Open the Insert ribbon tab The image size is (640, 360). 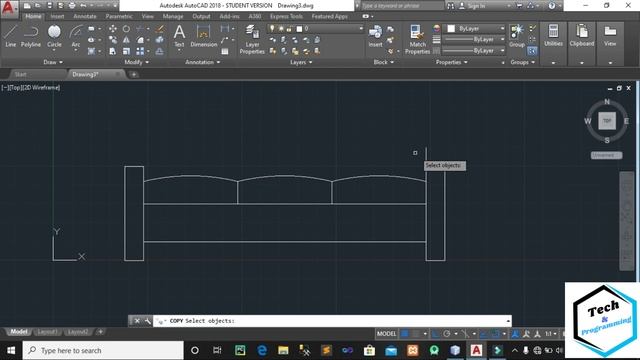(x=57, y=16)
